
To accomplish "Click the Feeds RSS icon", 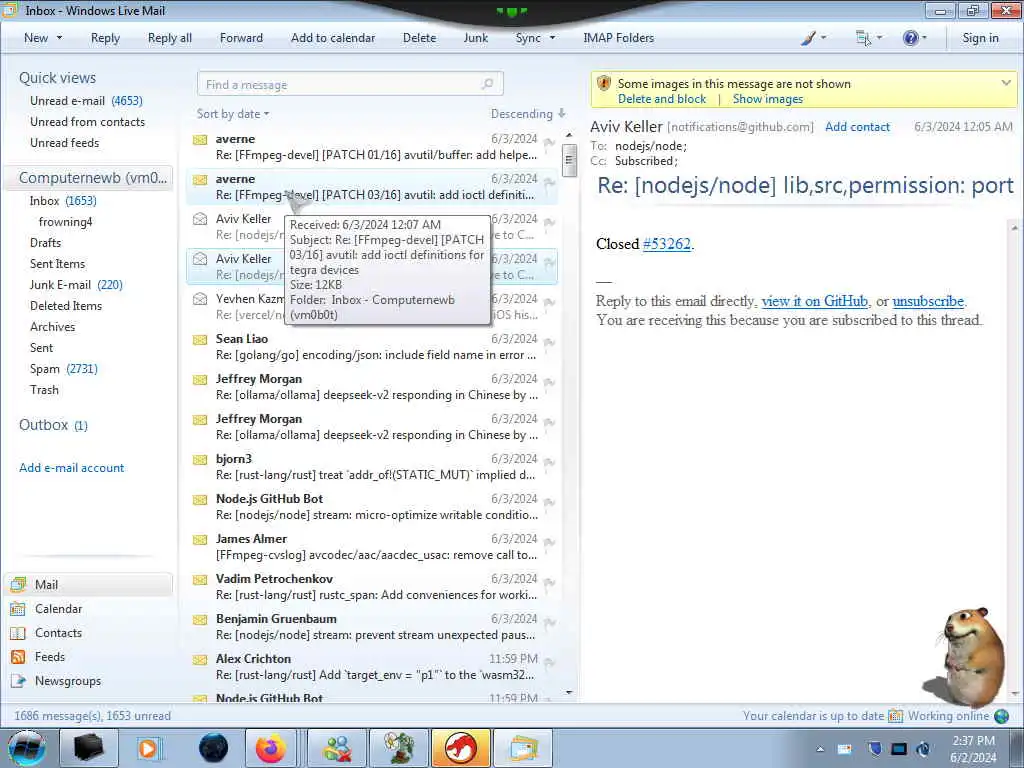I will point(18,657).
